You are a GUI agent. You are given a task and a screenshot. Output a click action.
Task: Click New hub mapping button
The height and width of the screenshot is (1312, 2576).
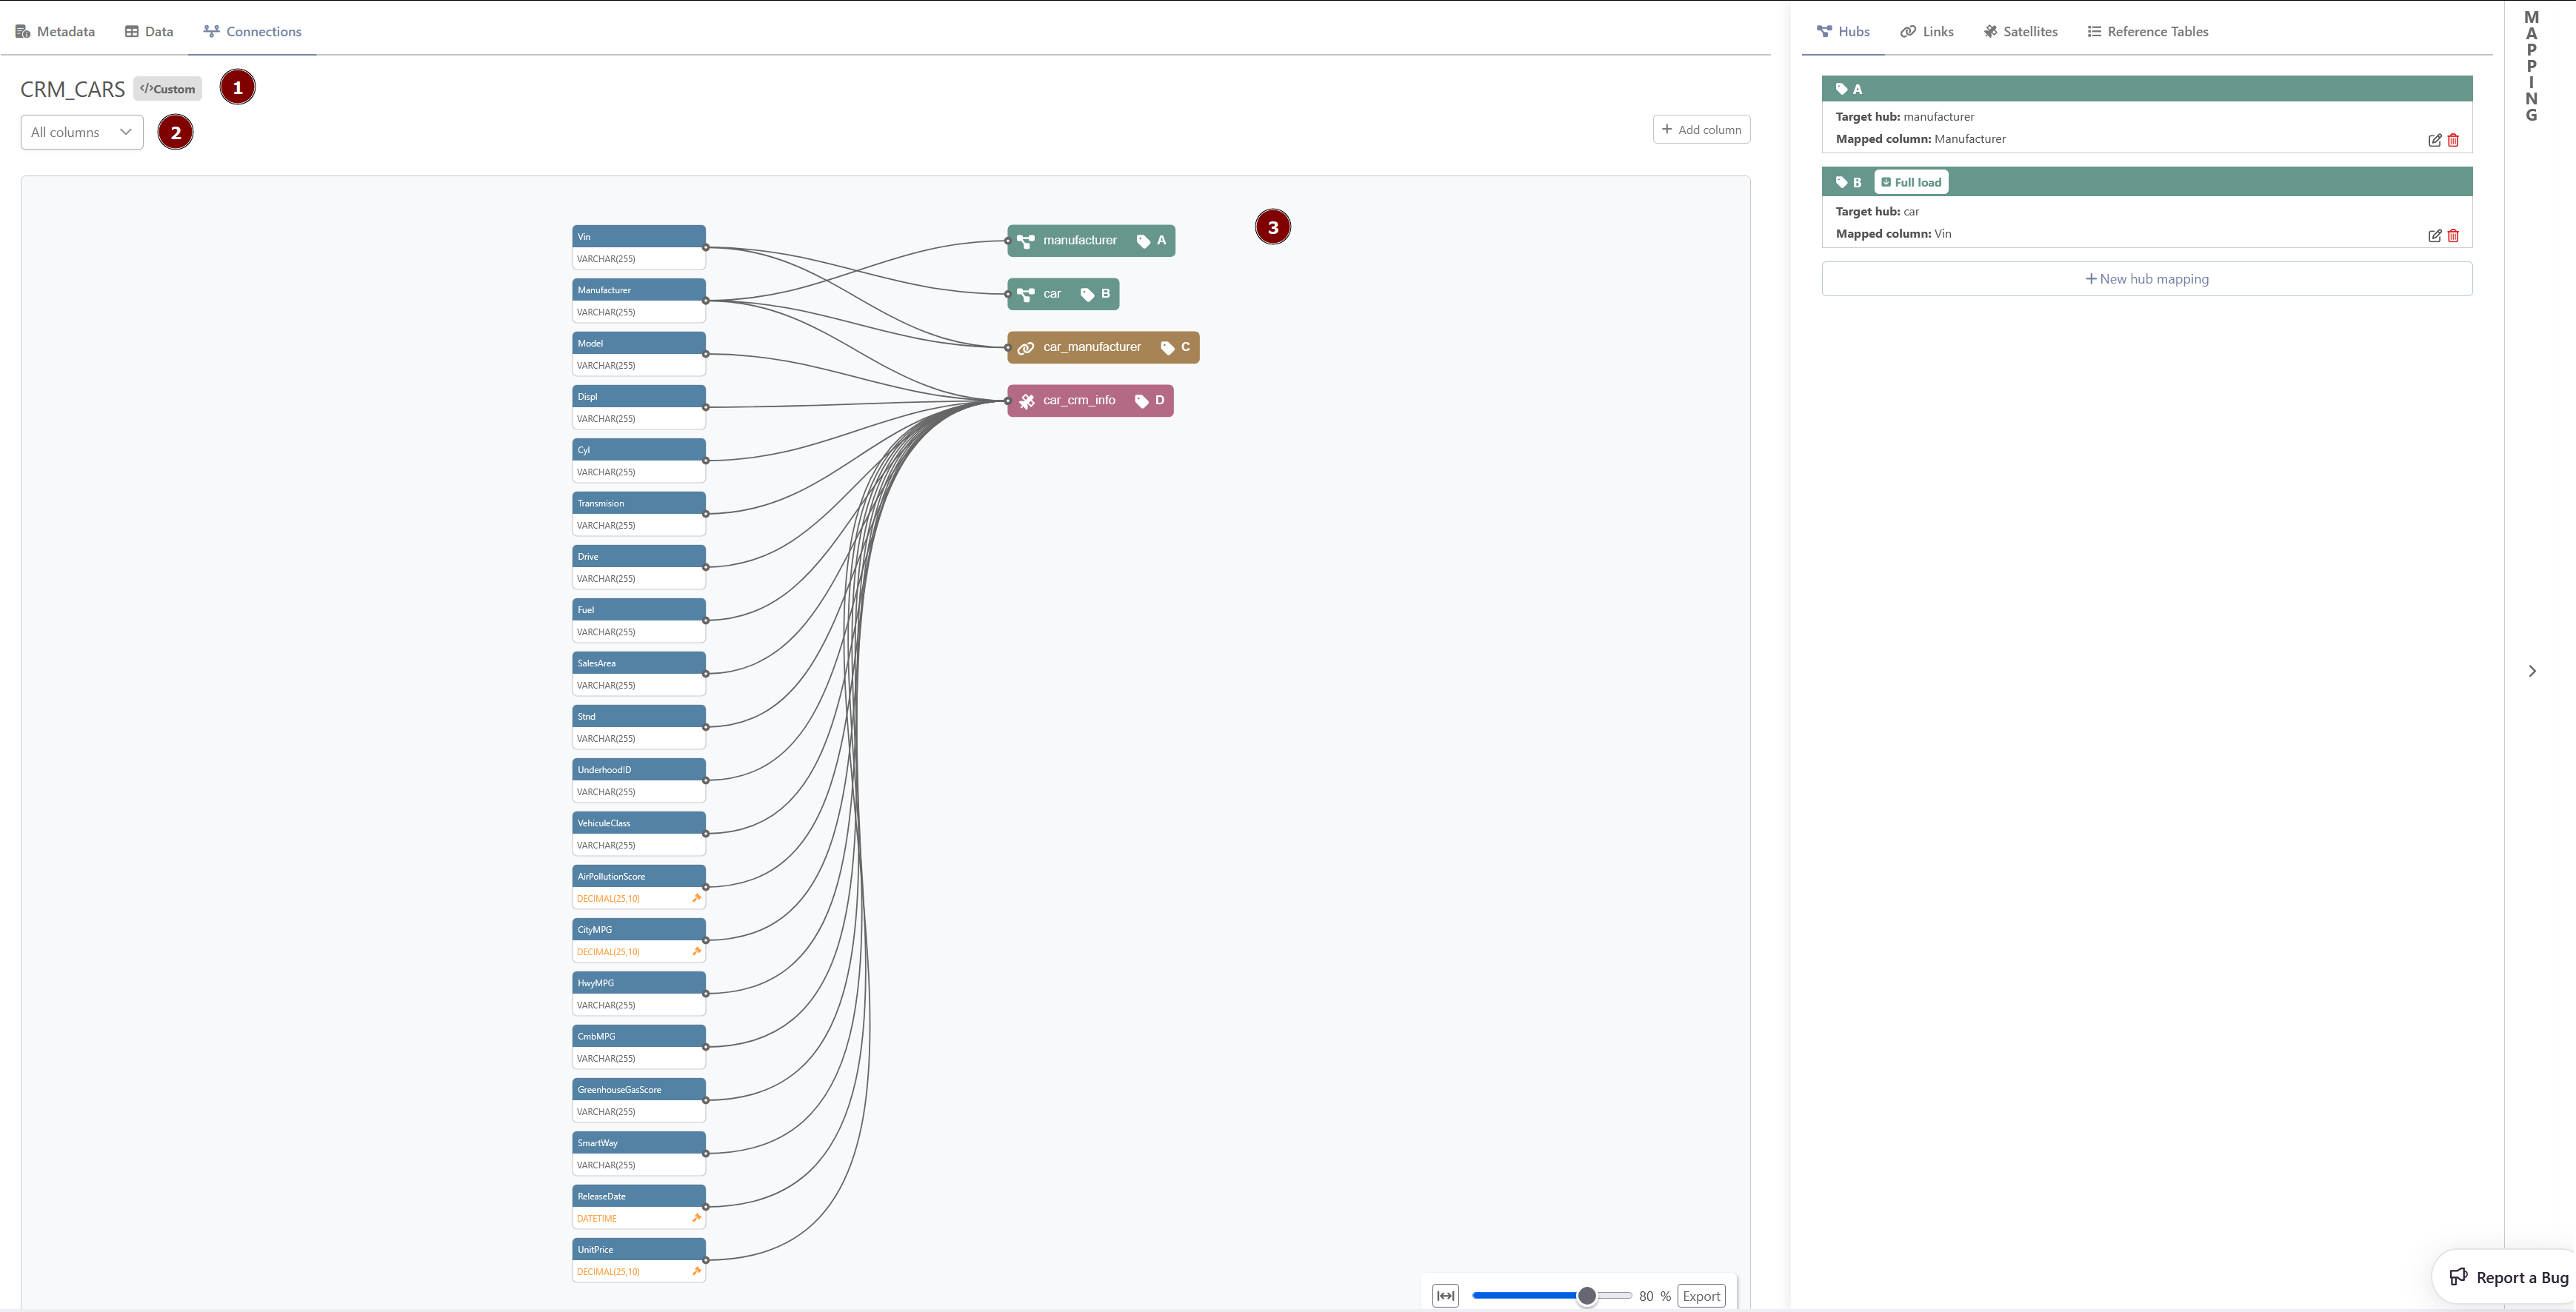[x=2147, y=279]
